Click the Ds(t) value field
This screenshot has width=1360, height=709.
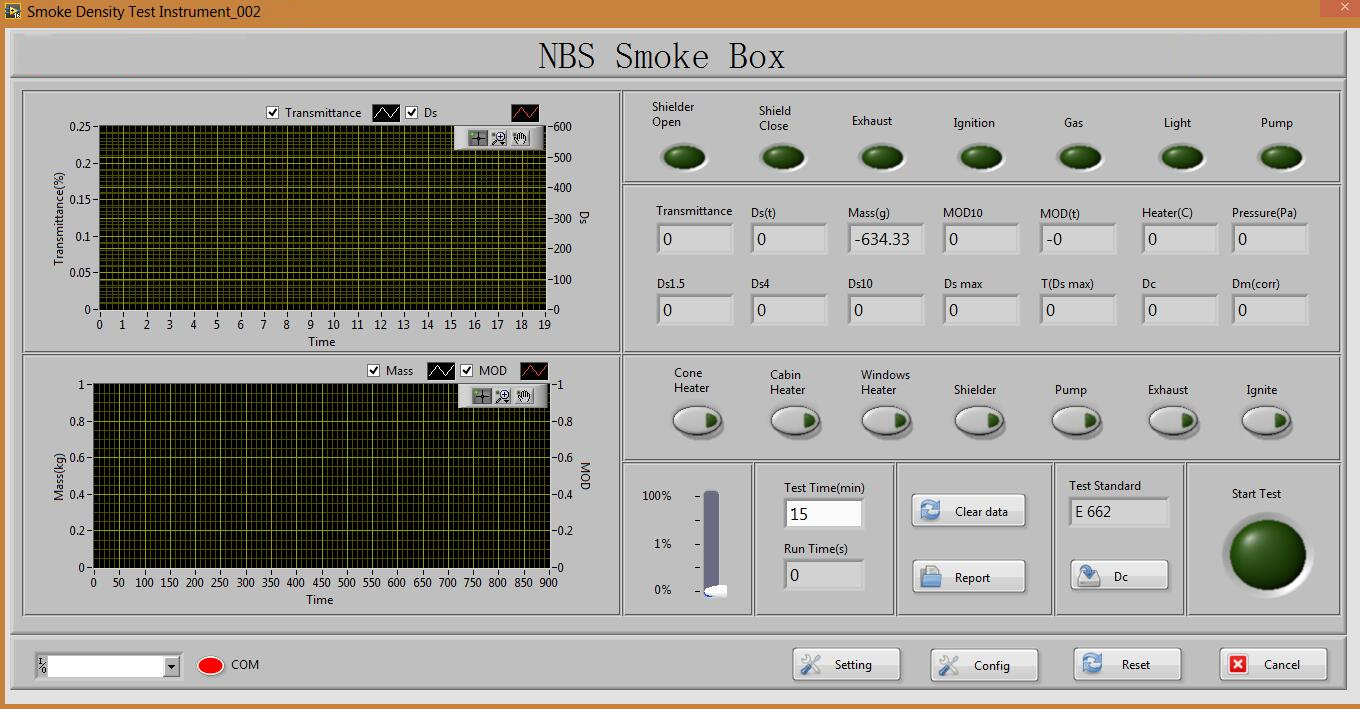coord(789,239)
